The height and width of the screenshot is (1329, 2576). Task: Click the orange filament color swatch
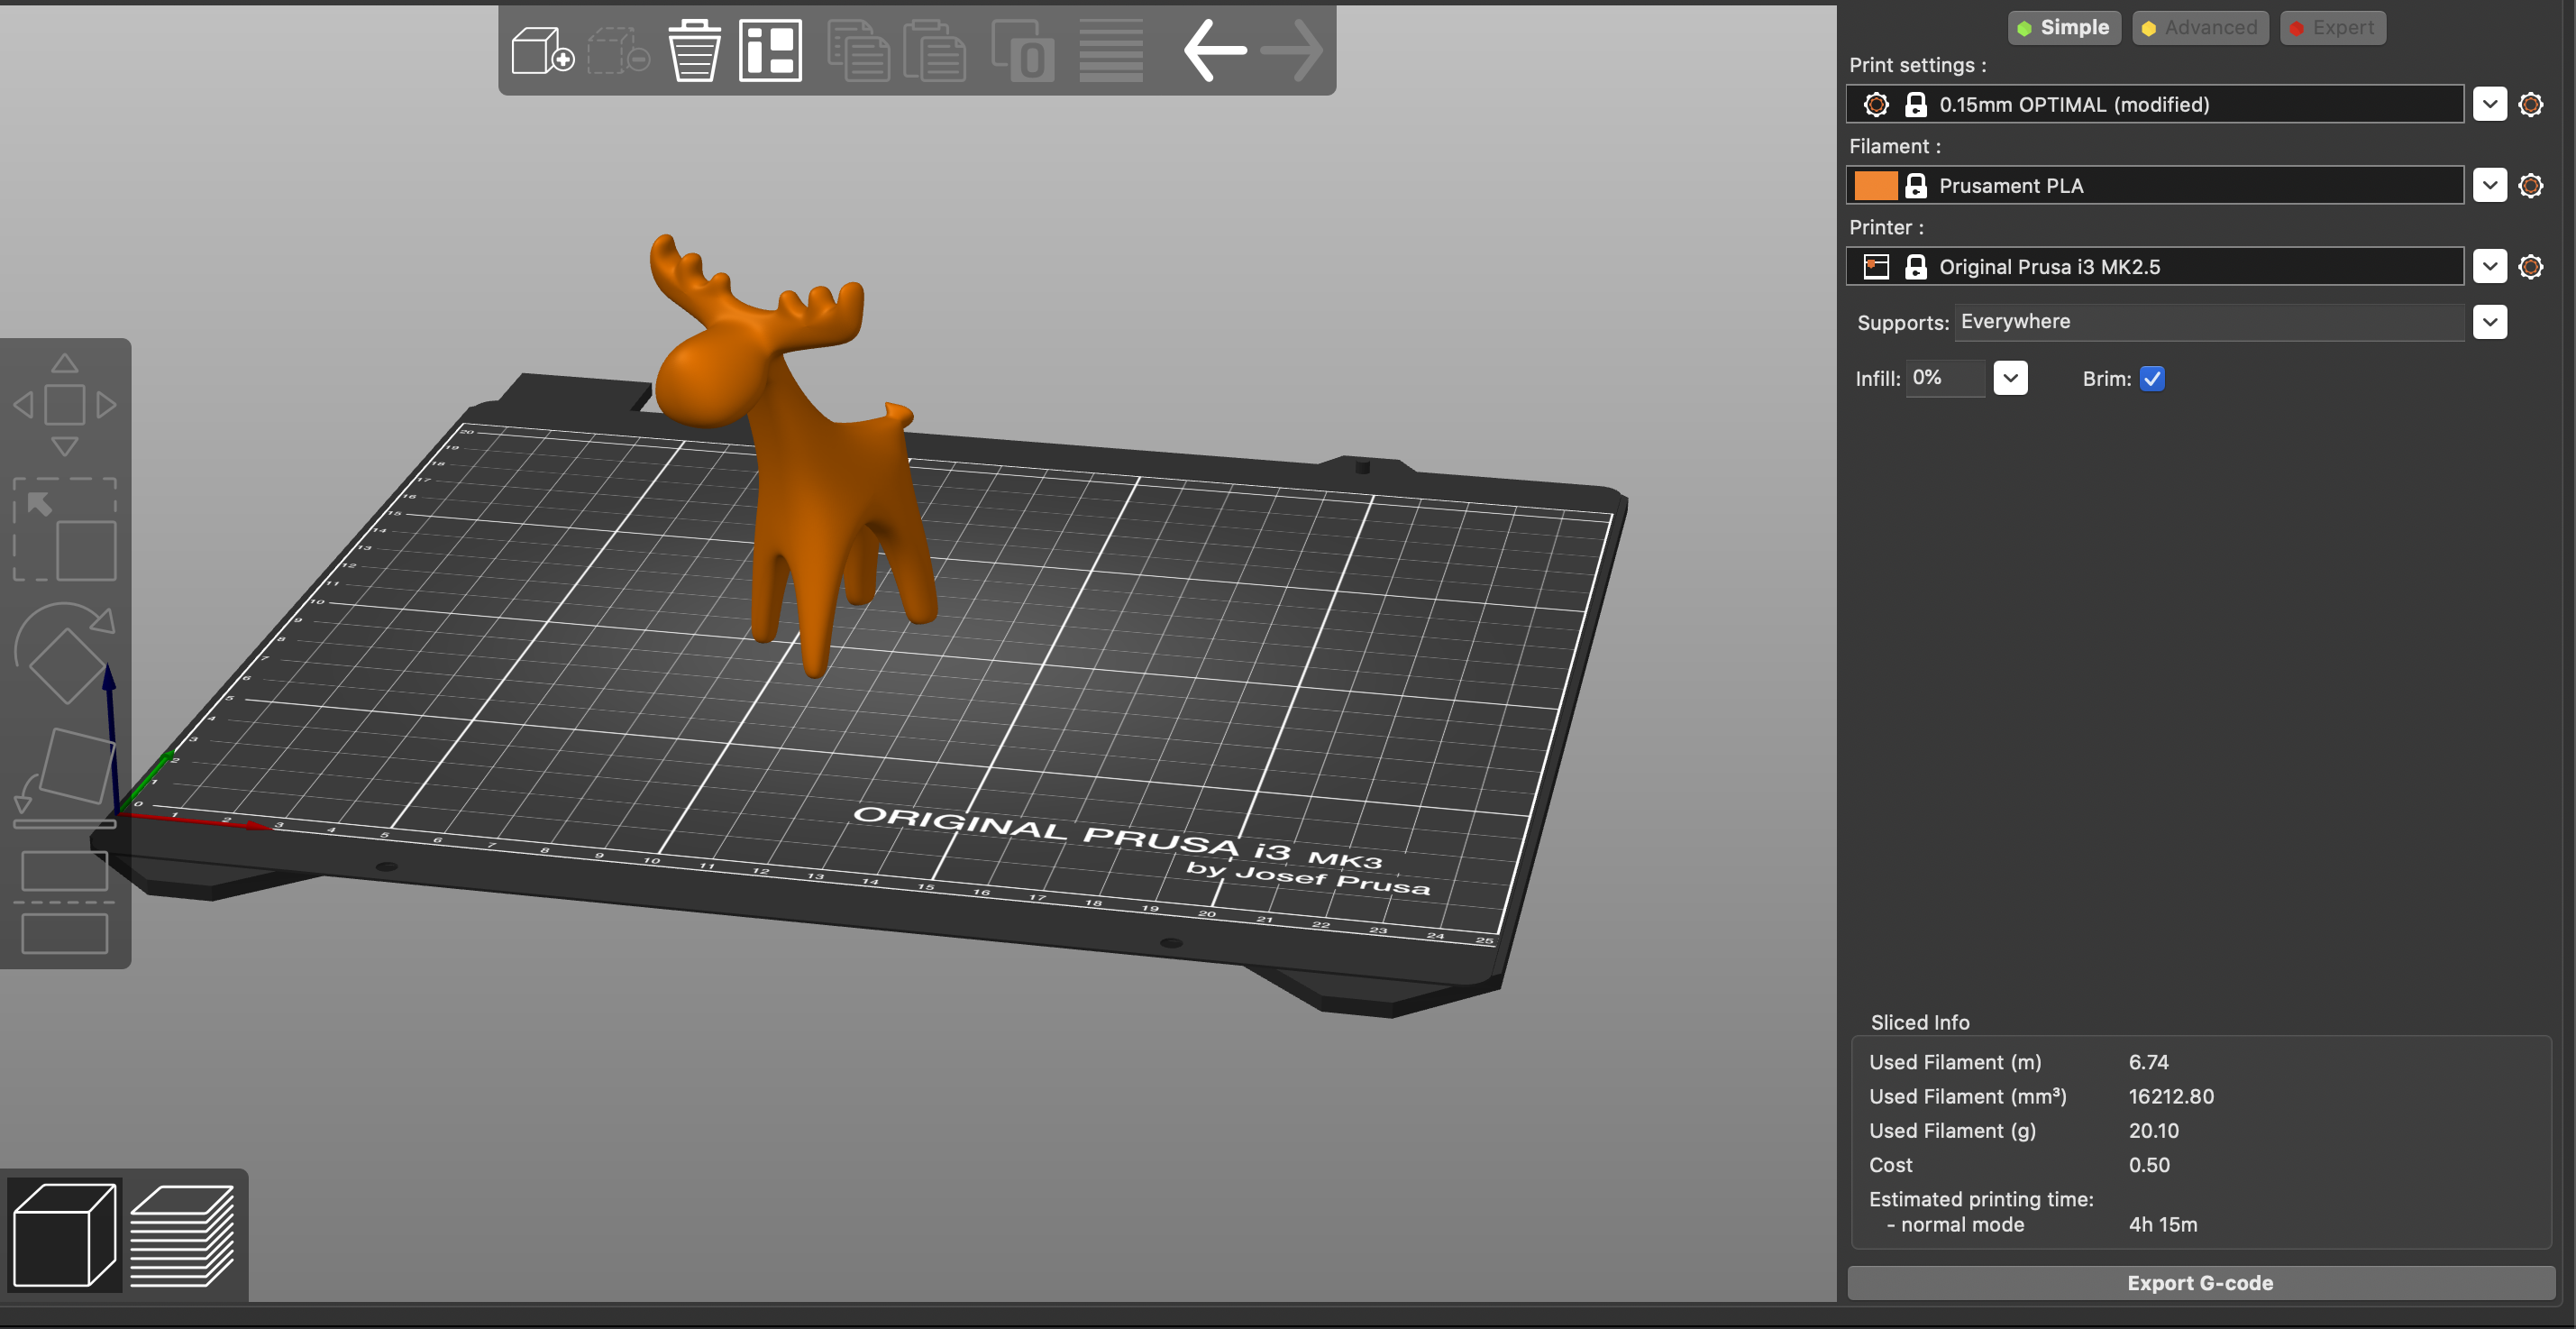coord(1875,186)
